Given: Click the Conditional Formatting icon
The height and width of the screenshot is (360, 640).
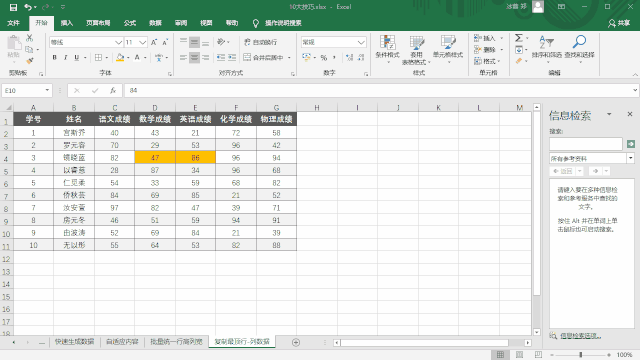Looking at the screenshot, I should tap(387, 42).
